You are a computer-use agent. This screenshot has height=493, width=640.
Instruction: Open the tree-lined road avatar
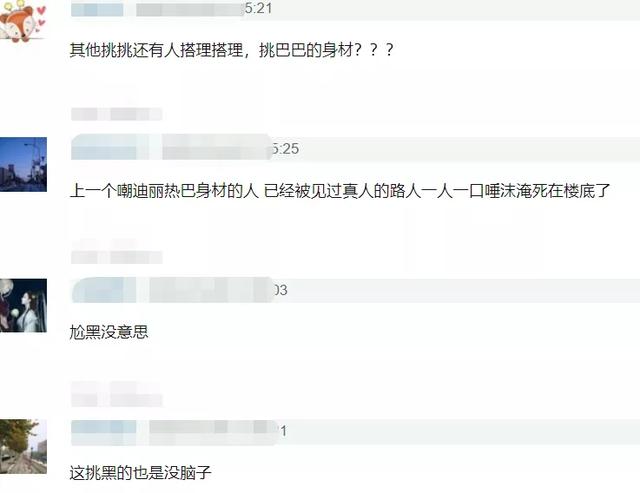coord(23,446)
